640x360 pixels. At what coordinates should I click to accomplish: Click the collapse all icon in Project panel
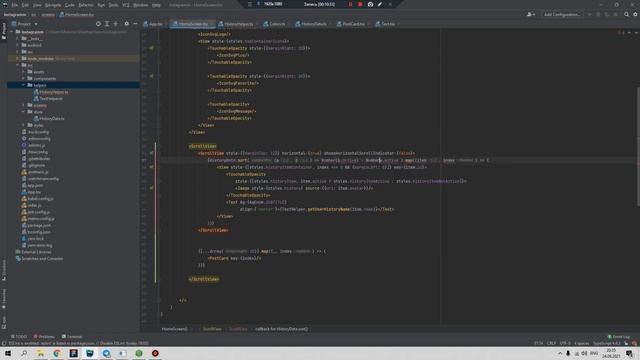coord(116,24)
